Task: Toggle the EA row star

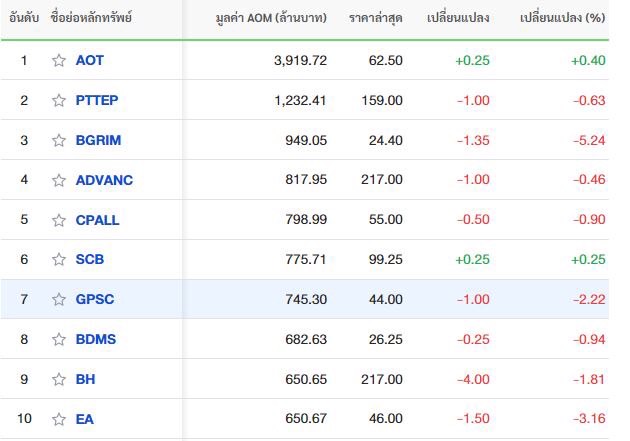Action: click(59, 419)
